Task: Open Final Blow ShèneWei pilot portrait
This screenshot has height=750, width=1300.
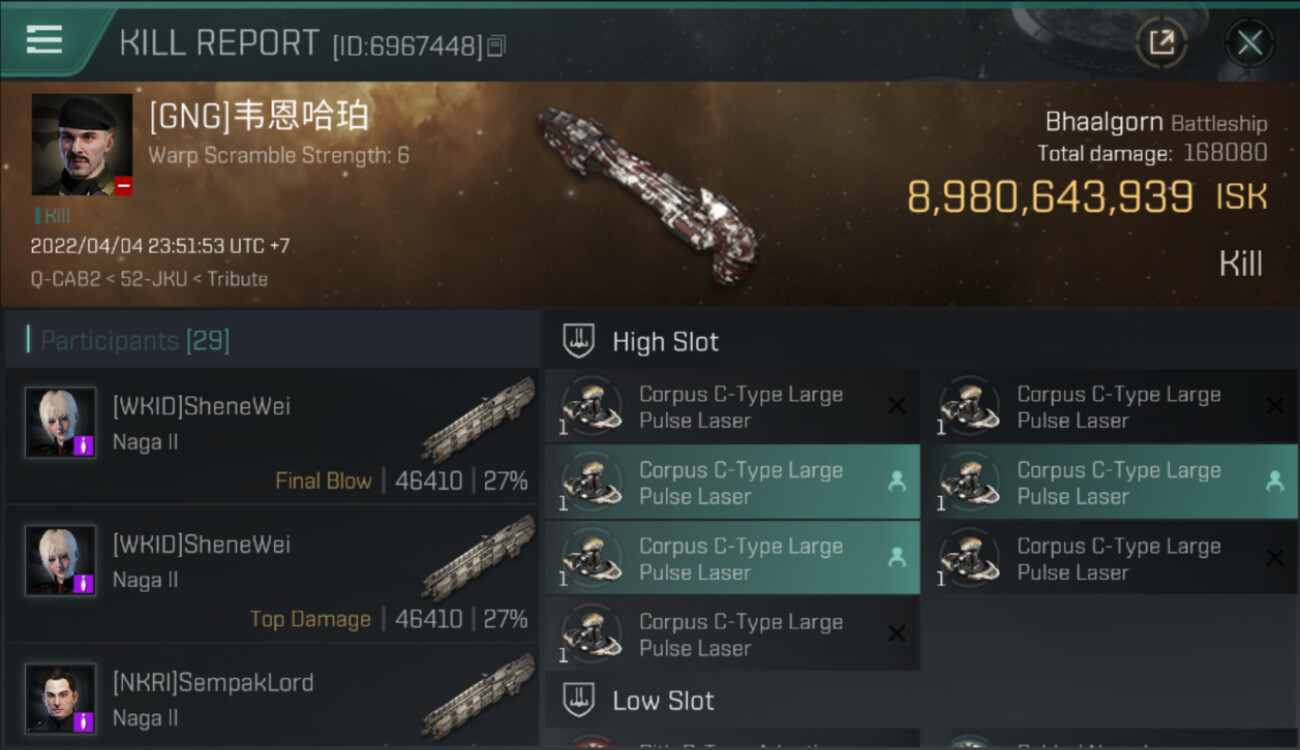Action: click(x=61, y=422)
